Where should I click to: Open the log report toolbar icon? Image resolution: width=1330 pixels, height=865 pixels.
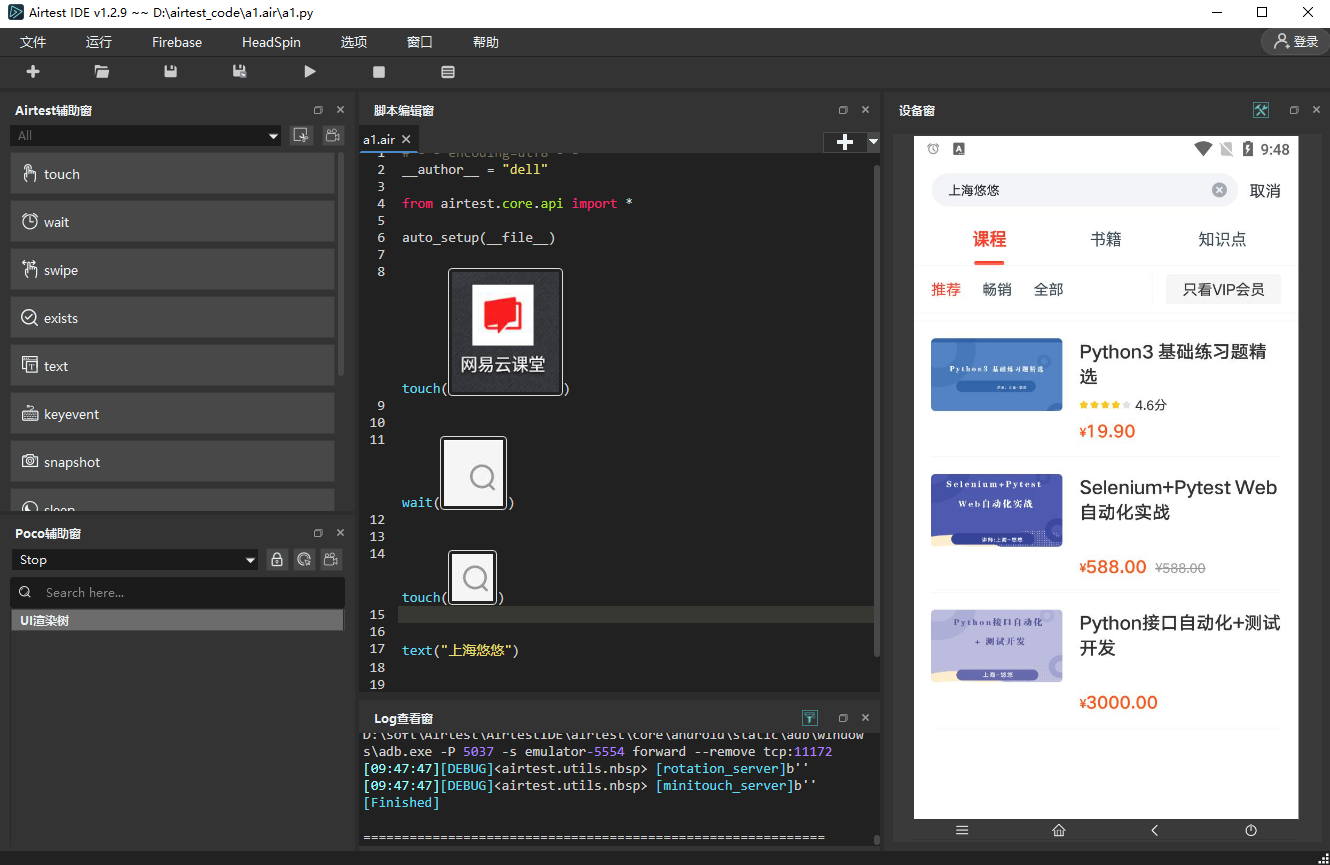448,72
